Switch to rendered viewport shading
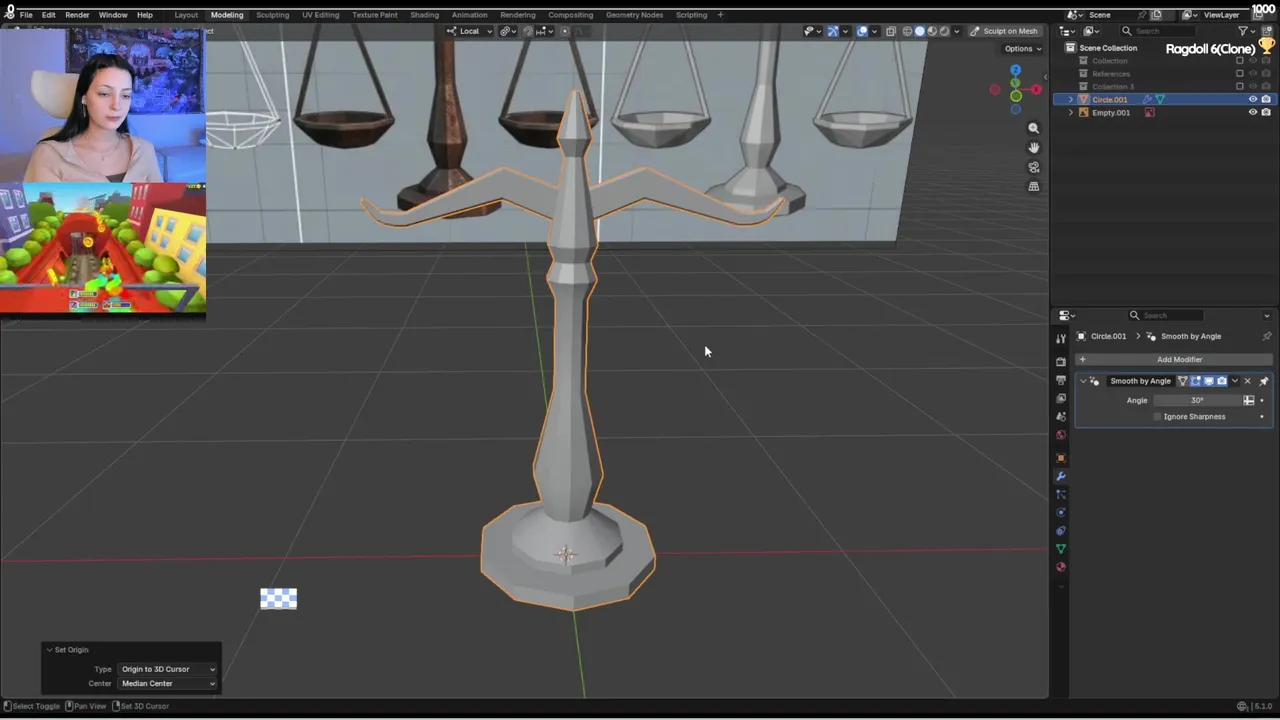1280x720 pixels. coord(944,31)
